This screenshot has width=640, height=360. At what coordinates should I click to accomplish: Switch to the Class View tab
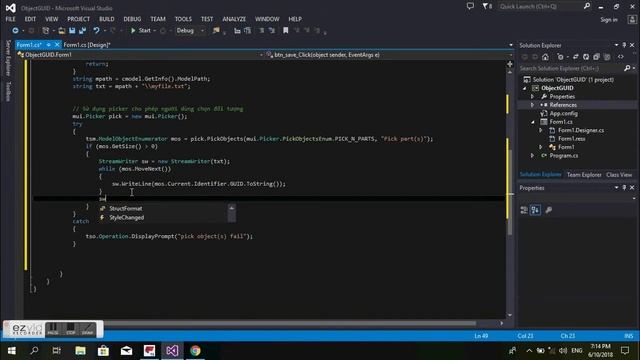(x=619, y=175)
